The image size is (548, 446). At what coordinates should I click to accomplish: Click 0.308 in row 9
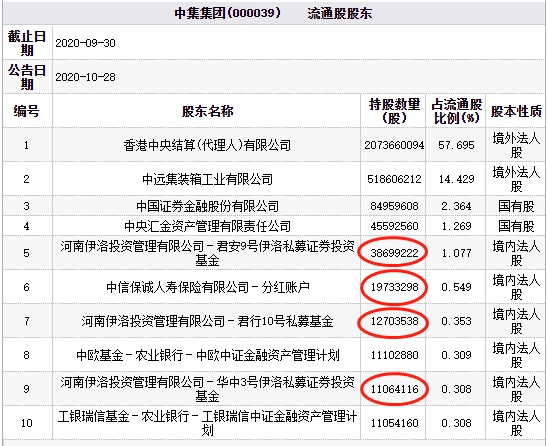[x=456, y=389]
